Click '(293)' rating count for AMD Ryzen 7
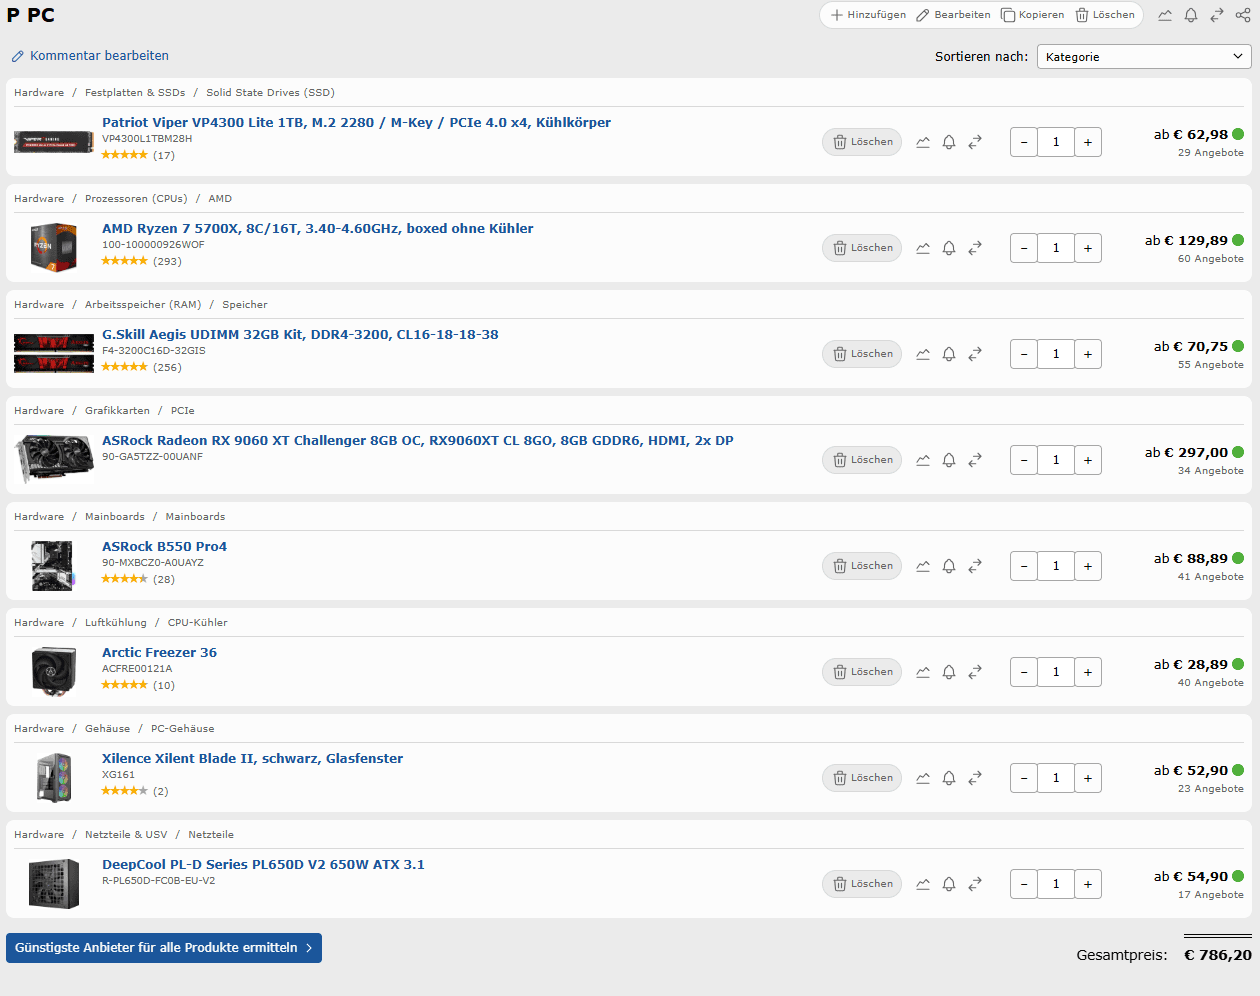This screenshot has width=1260, height=996. coord(167,262)
